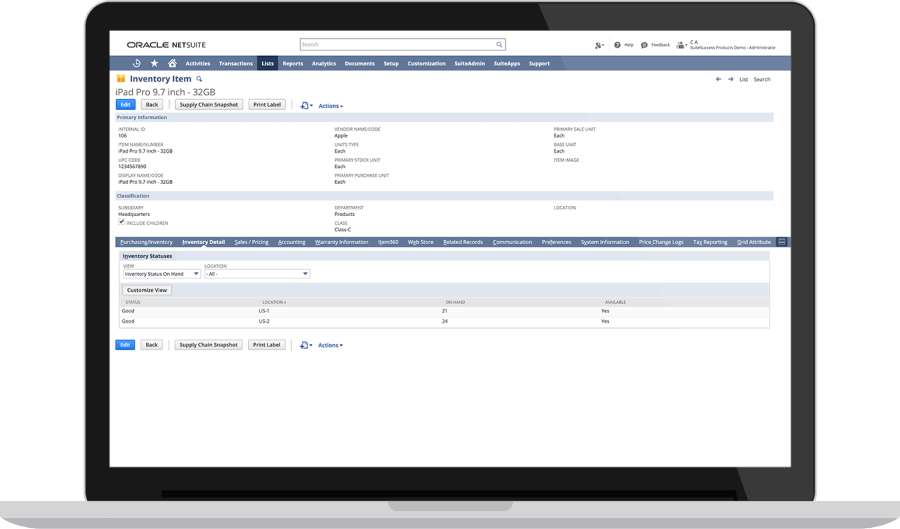
Task: Click the bottom Supply Chain Snapshot button
Action: [x=208, y=345]
